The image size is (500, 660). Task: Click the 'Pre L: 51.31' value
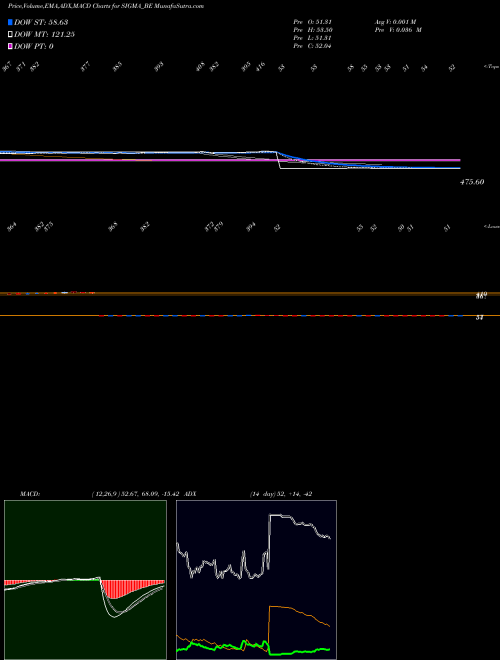[314, 38]
